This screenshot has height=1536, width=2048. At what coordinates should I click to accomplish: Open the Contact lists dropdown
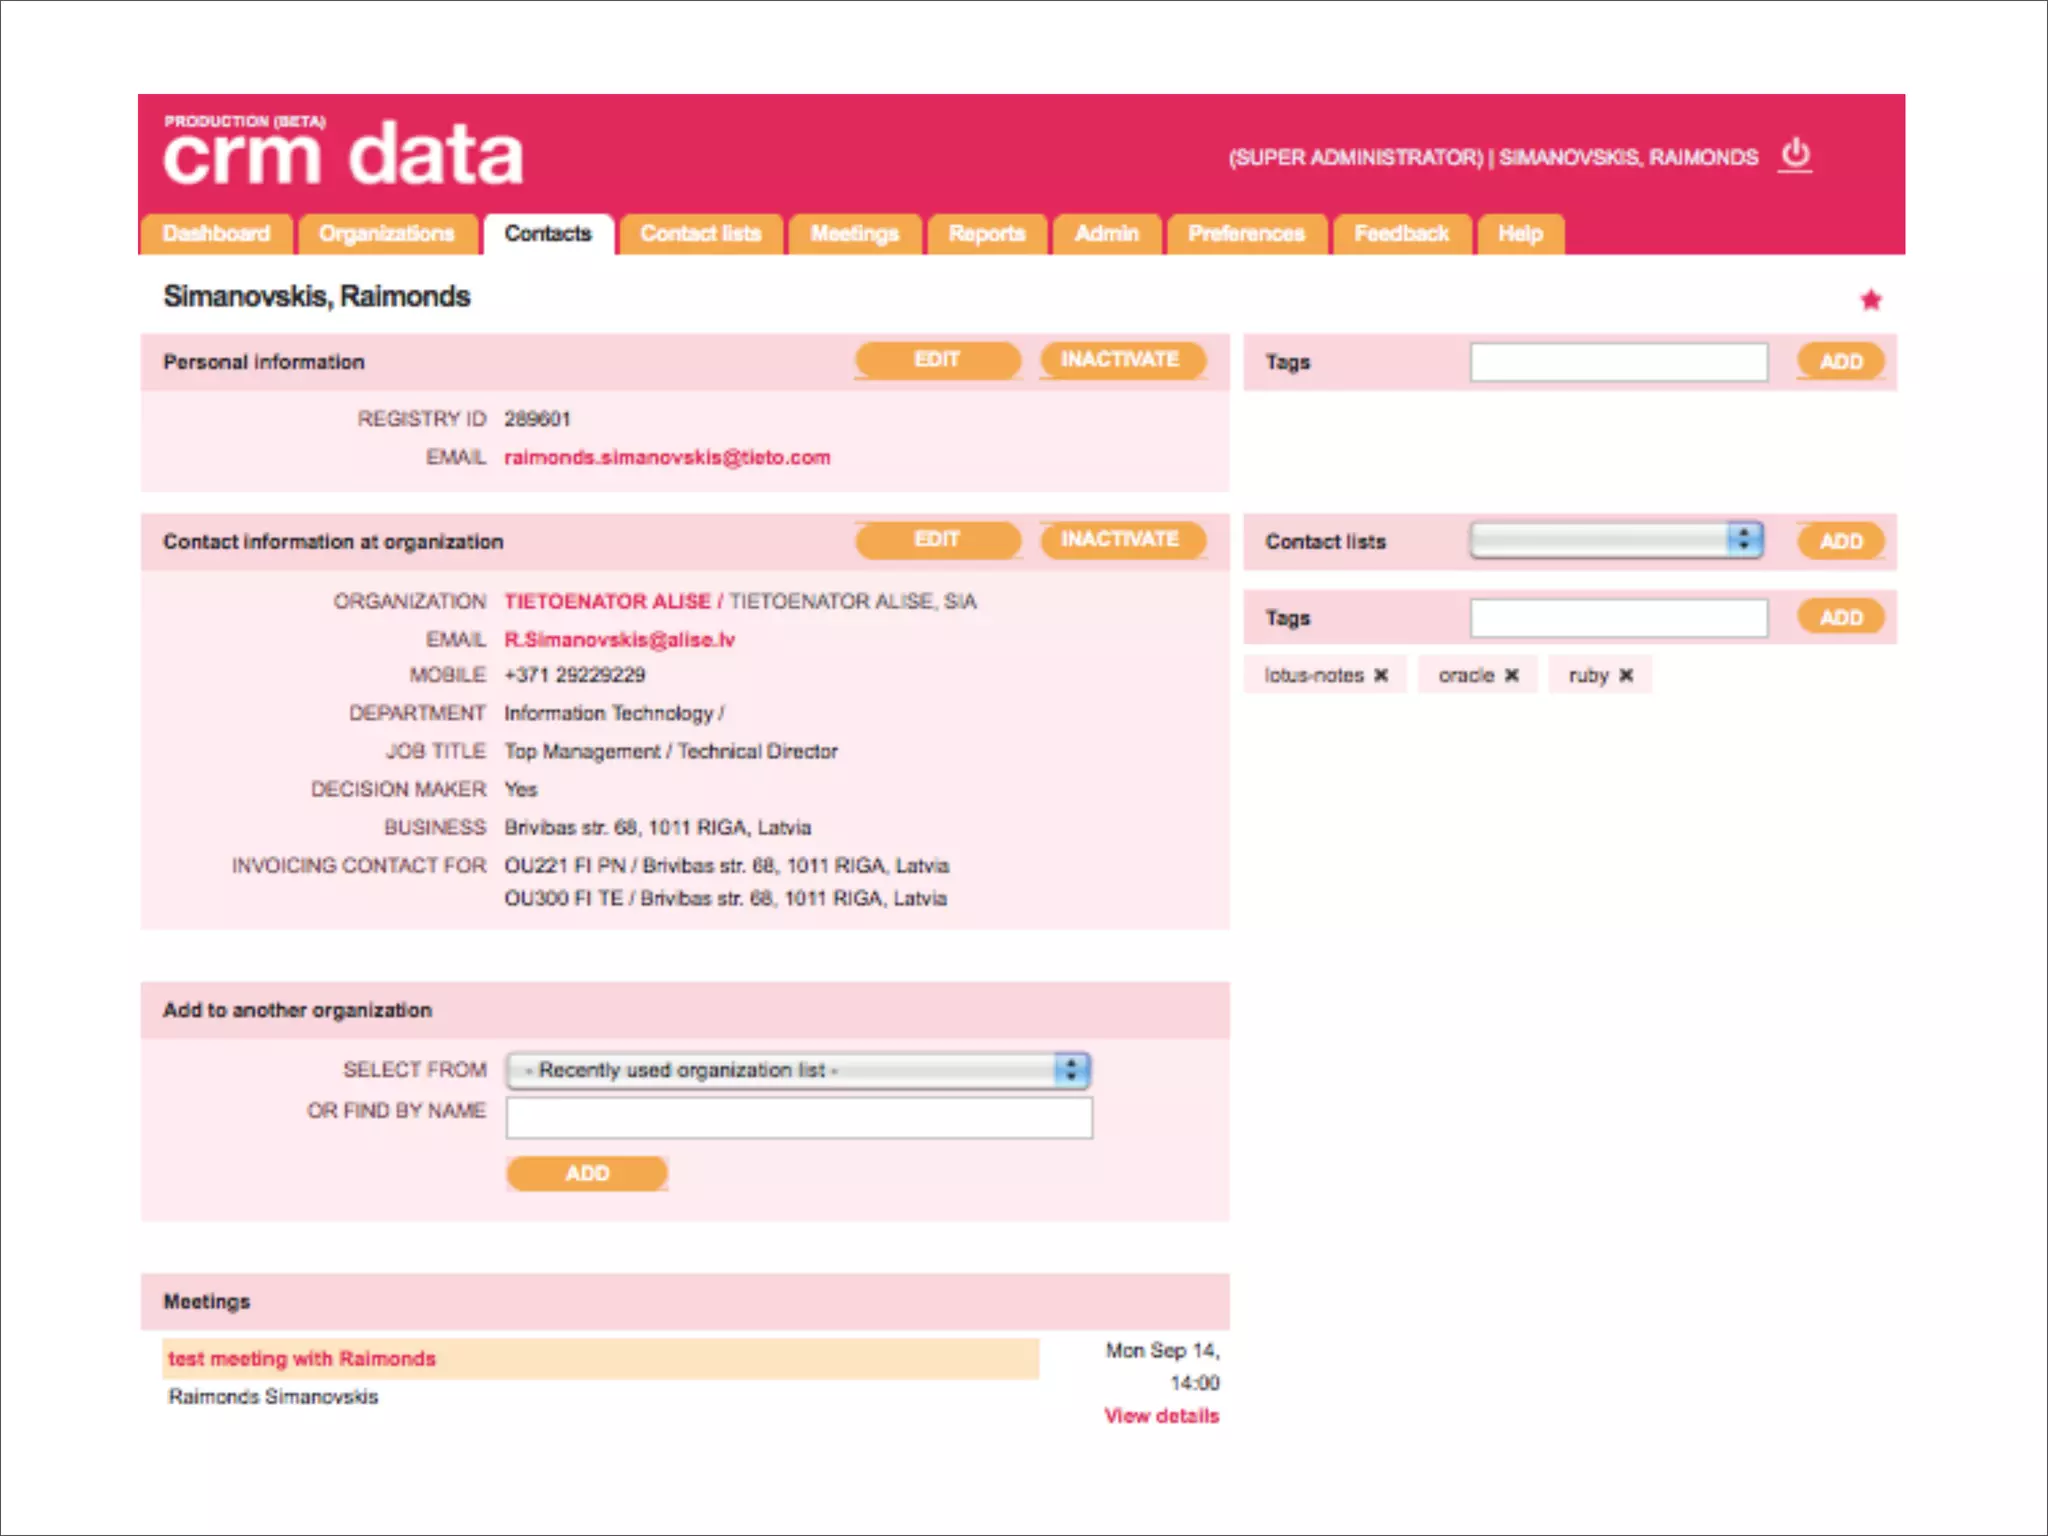point(1615,541)
